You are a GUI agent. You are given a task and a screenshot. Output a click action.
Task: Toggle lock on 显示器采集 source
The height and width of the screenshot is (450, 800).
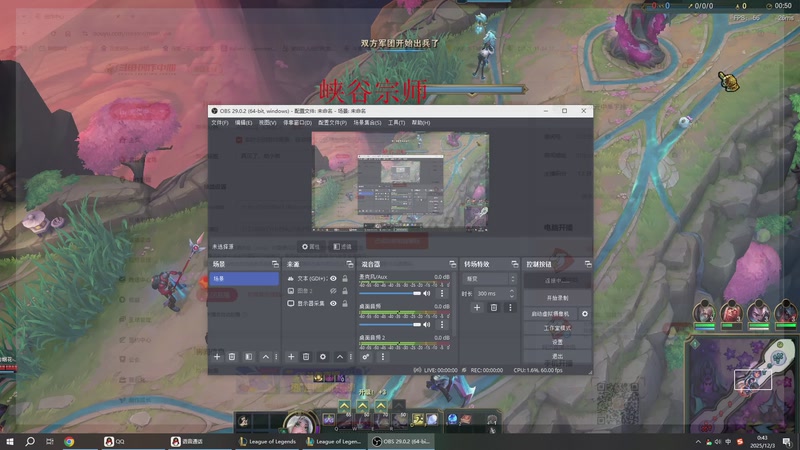pyautogui.click(x=345, y=303)
